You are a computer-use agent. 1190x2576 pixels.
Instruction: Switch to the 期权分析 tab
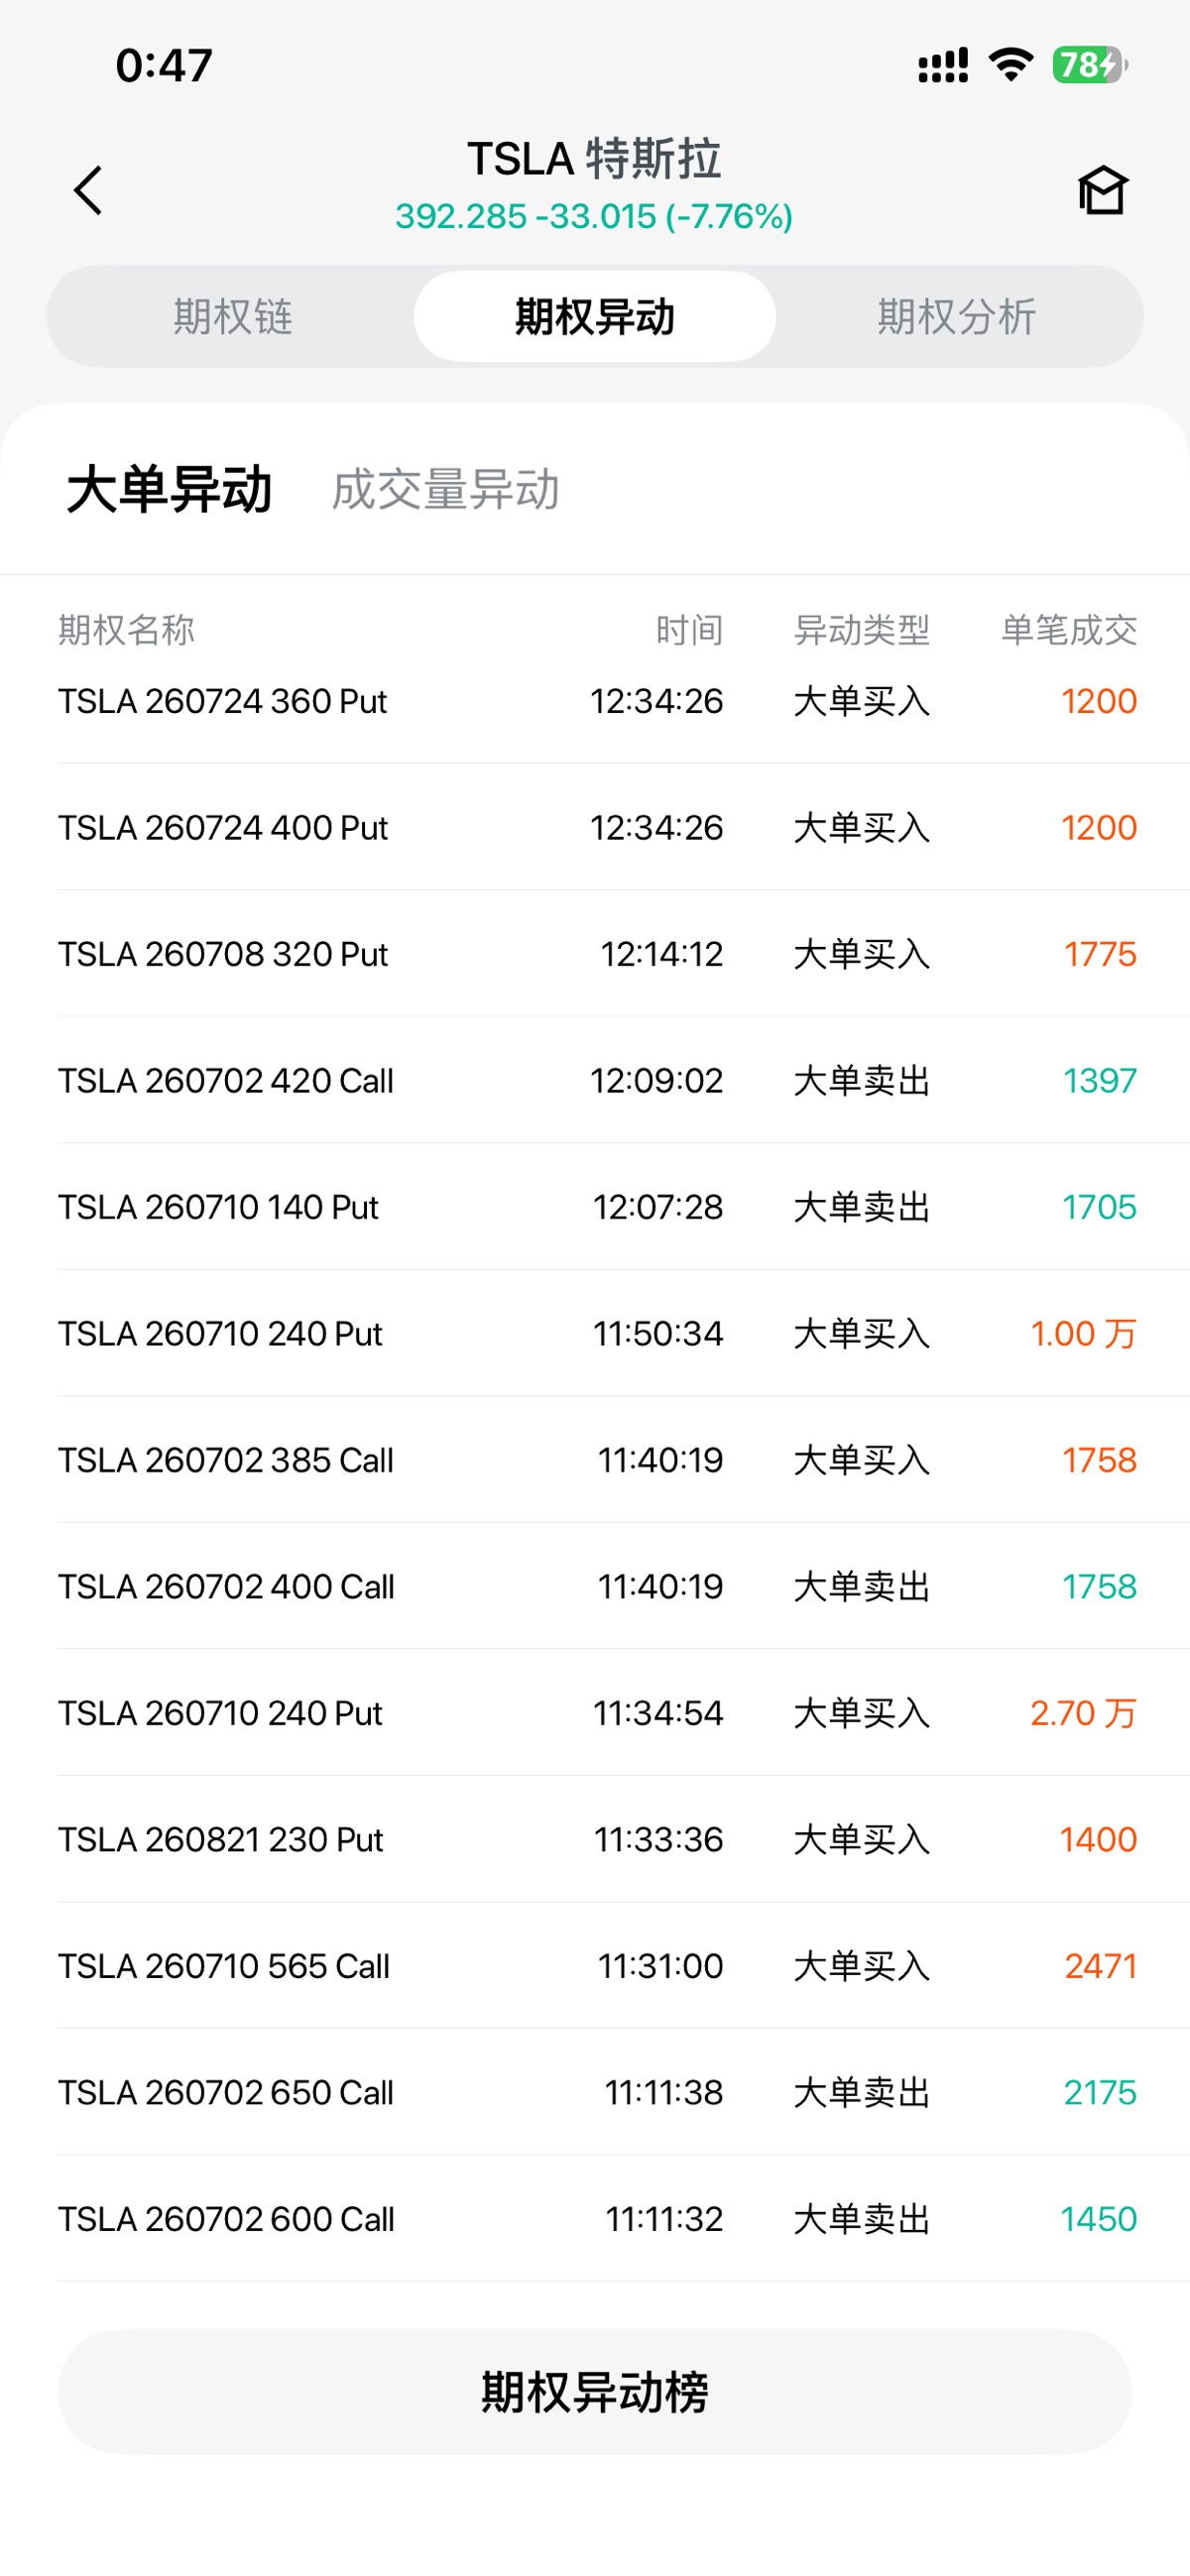[957, 317]
